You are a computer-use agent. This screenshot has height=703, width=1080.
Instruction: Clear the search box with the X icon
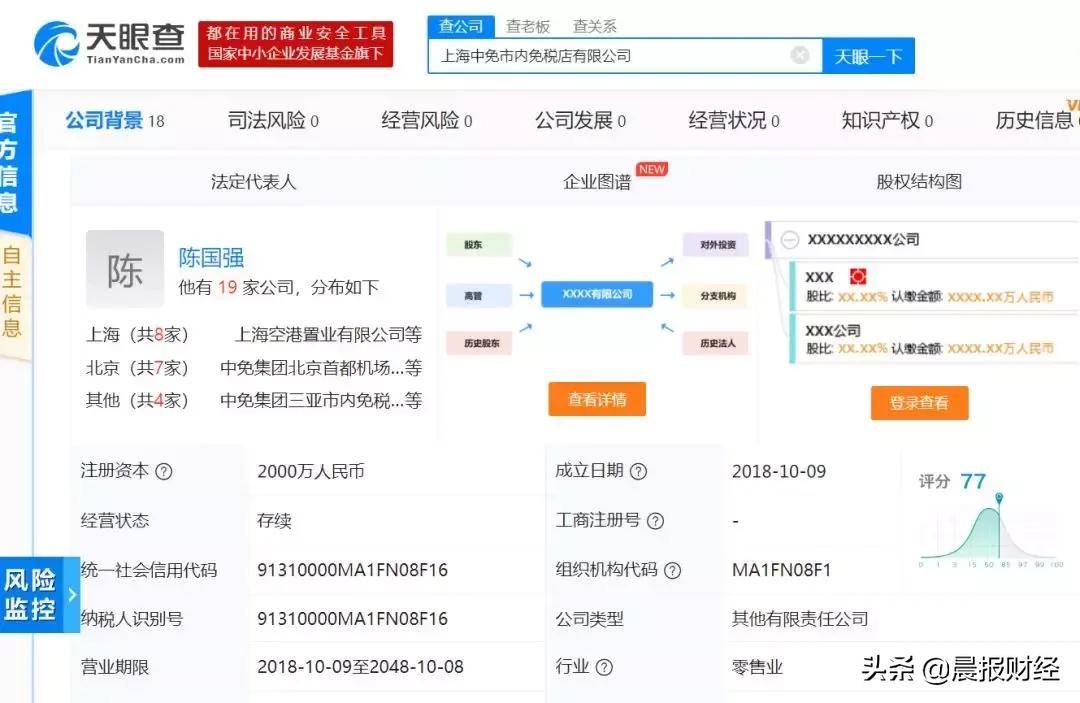(799, 55)
